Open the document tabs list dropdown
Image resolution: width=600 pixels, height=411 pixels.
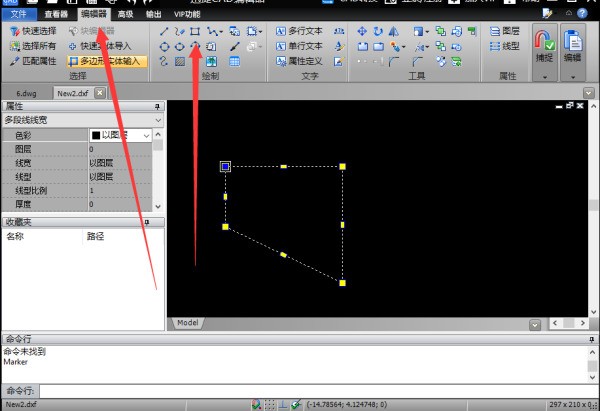coord(589,93)
